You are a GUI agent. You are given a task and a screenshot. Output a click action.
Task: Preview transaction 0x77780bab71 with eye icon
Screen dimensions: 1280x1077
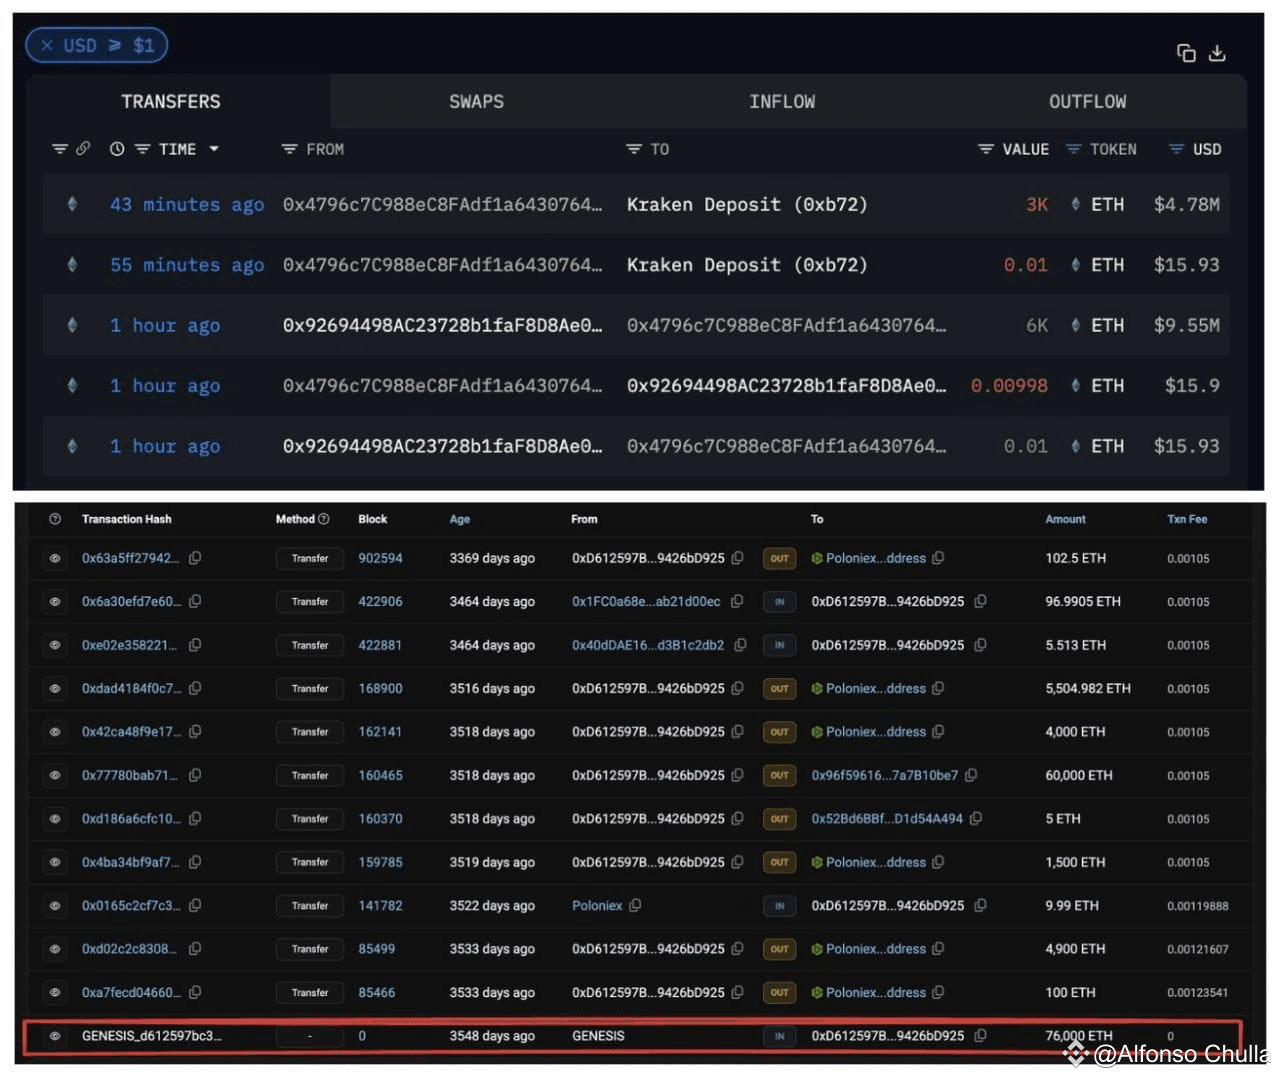coord(55,775)
